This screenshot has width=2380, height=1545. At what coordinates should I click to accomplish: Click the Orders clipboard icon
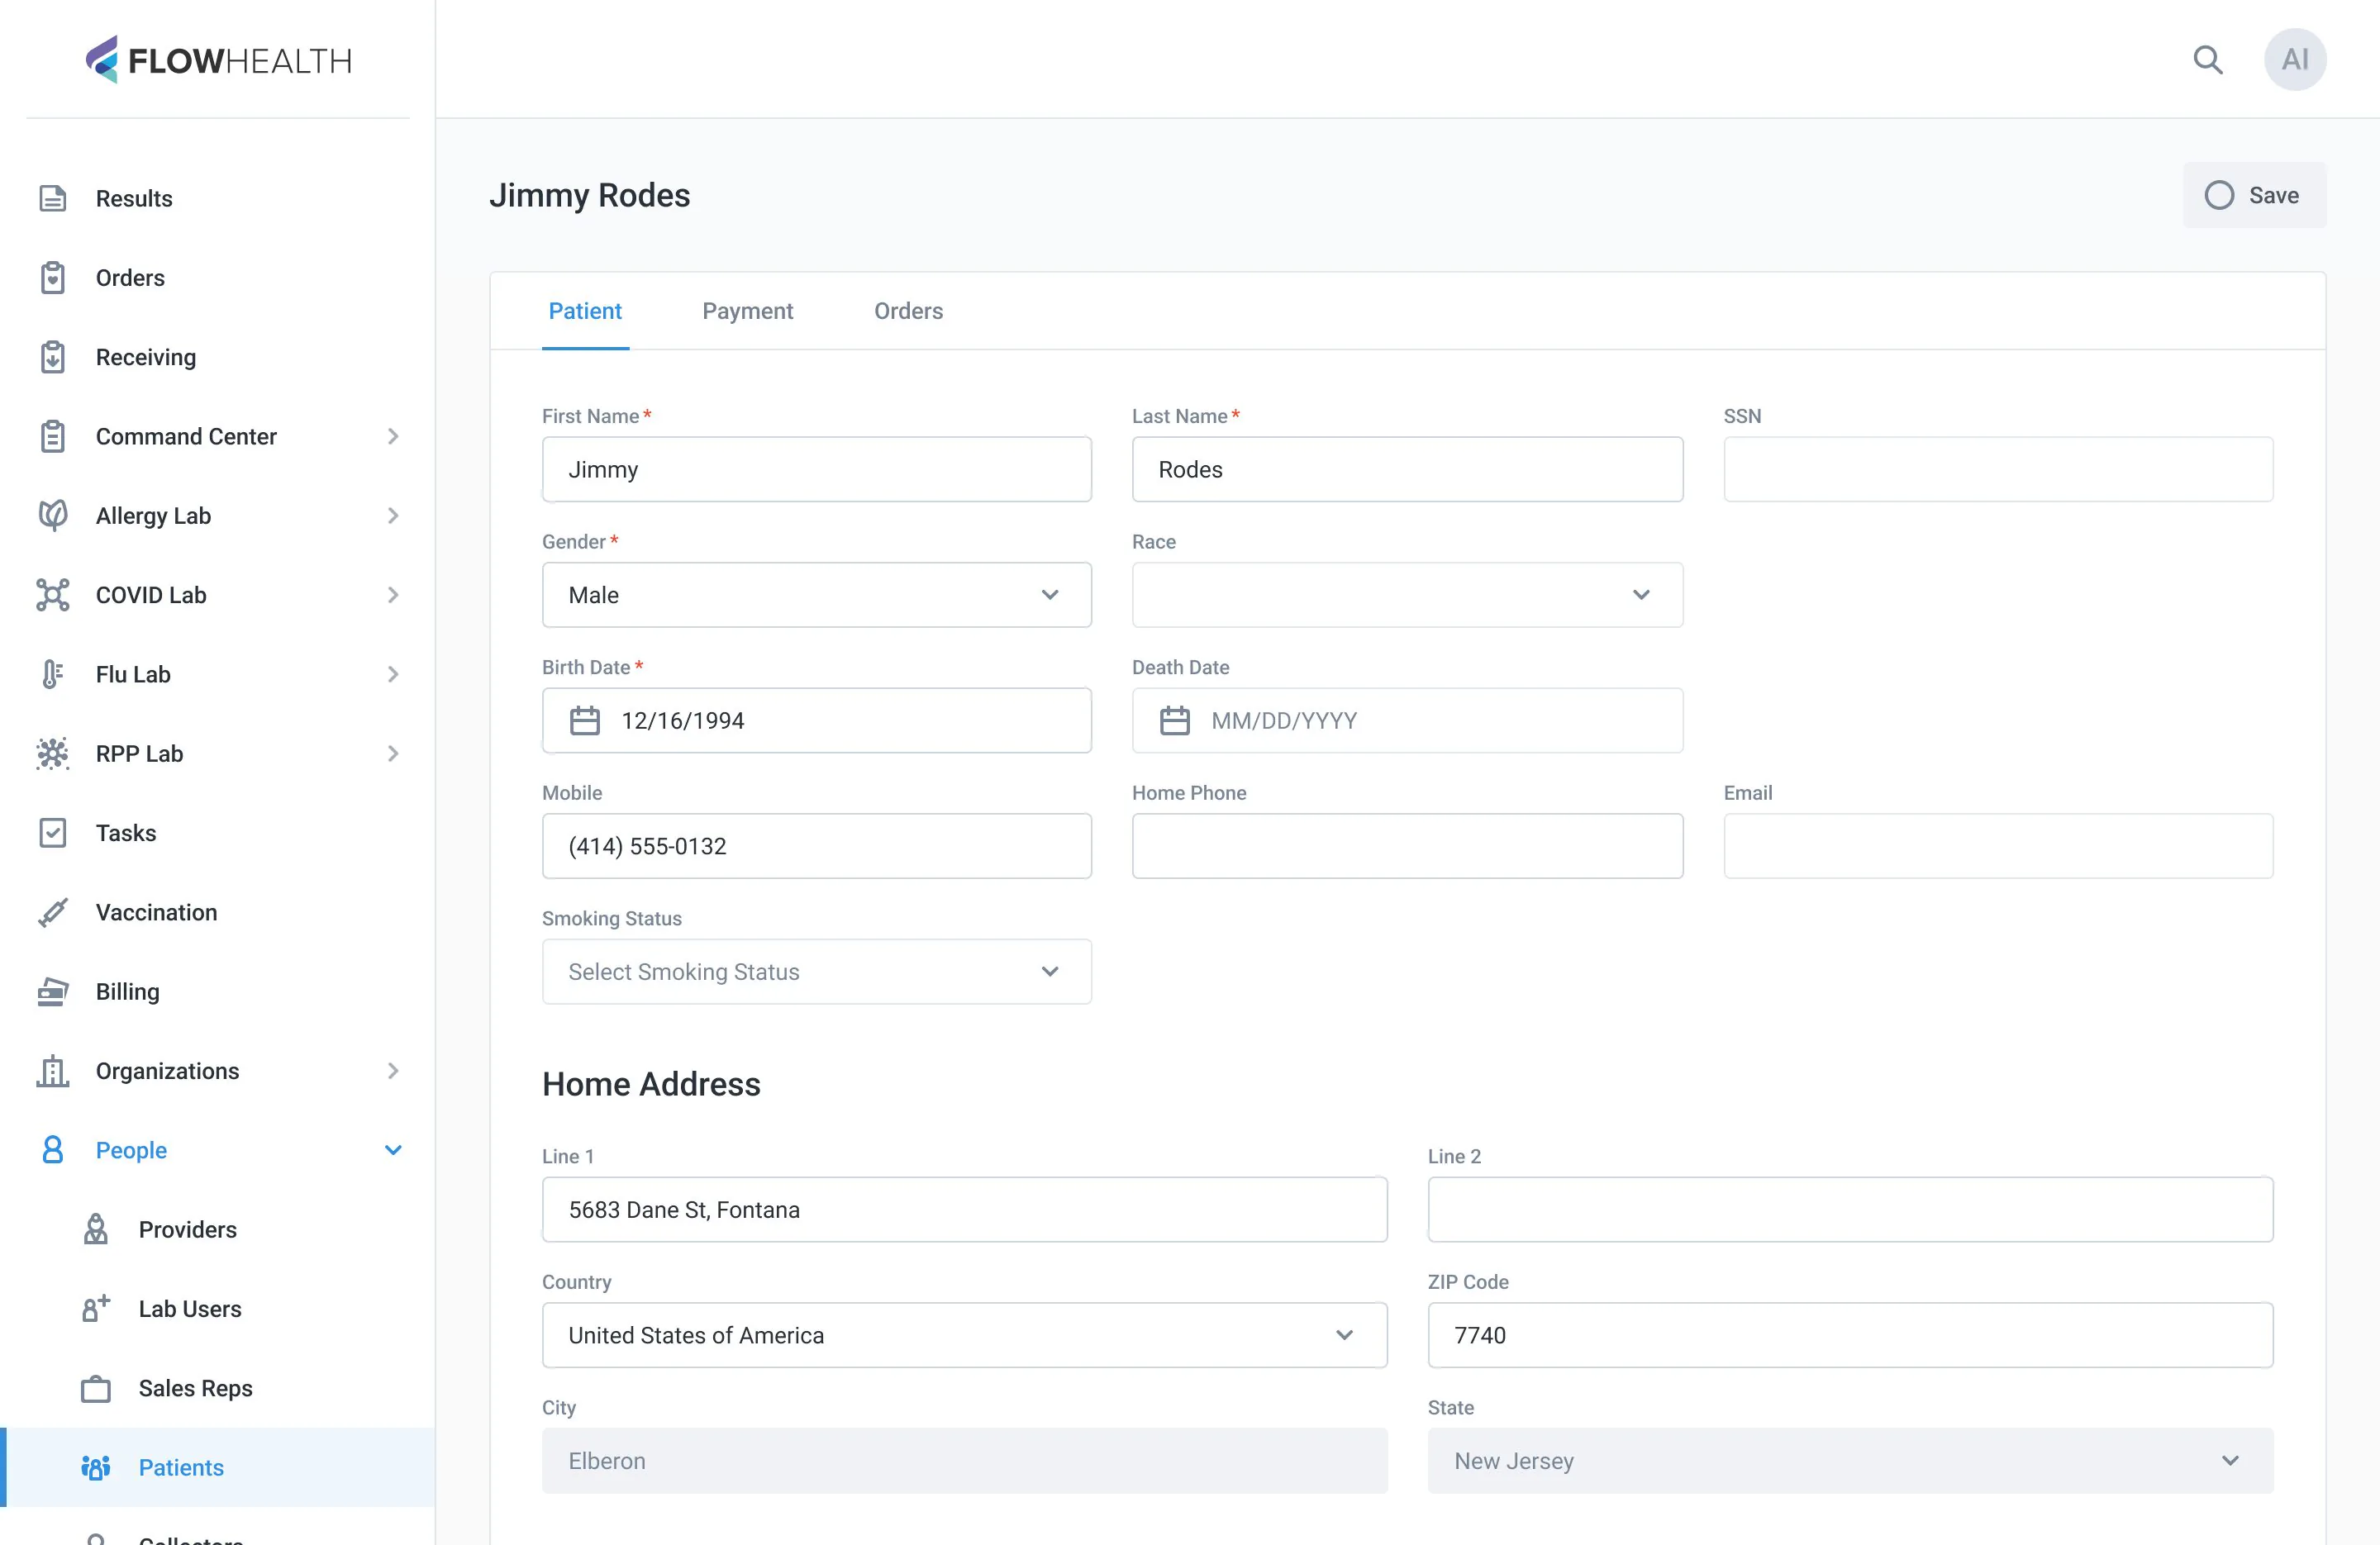pos(53,278)
